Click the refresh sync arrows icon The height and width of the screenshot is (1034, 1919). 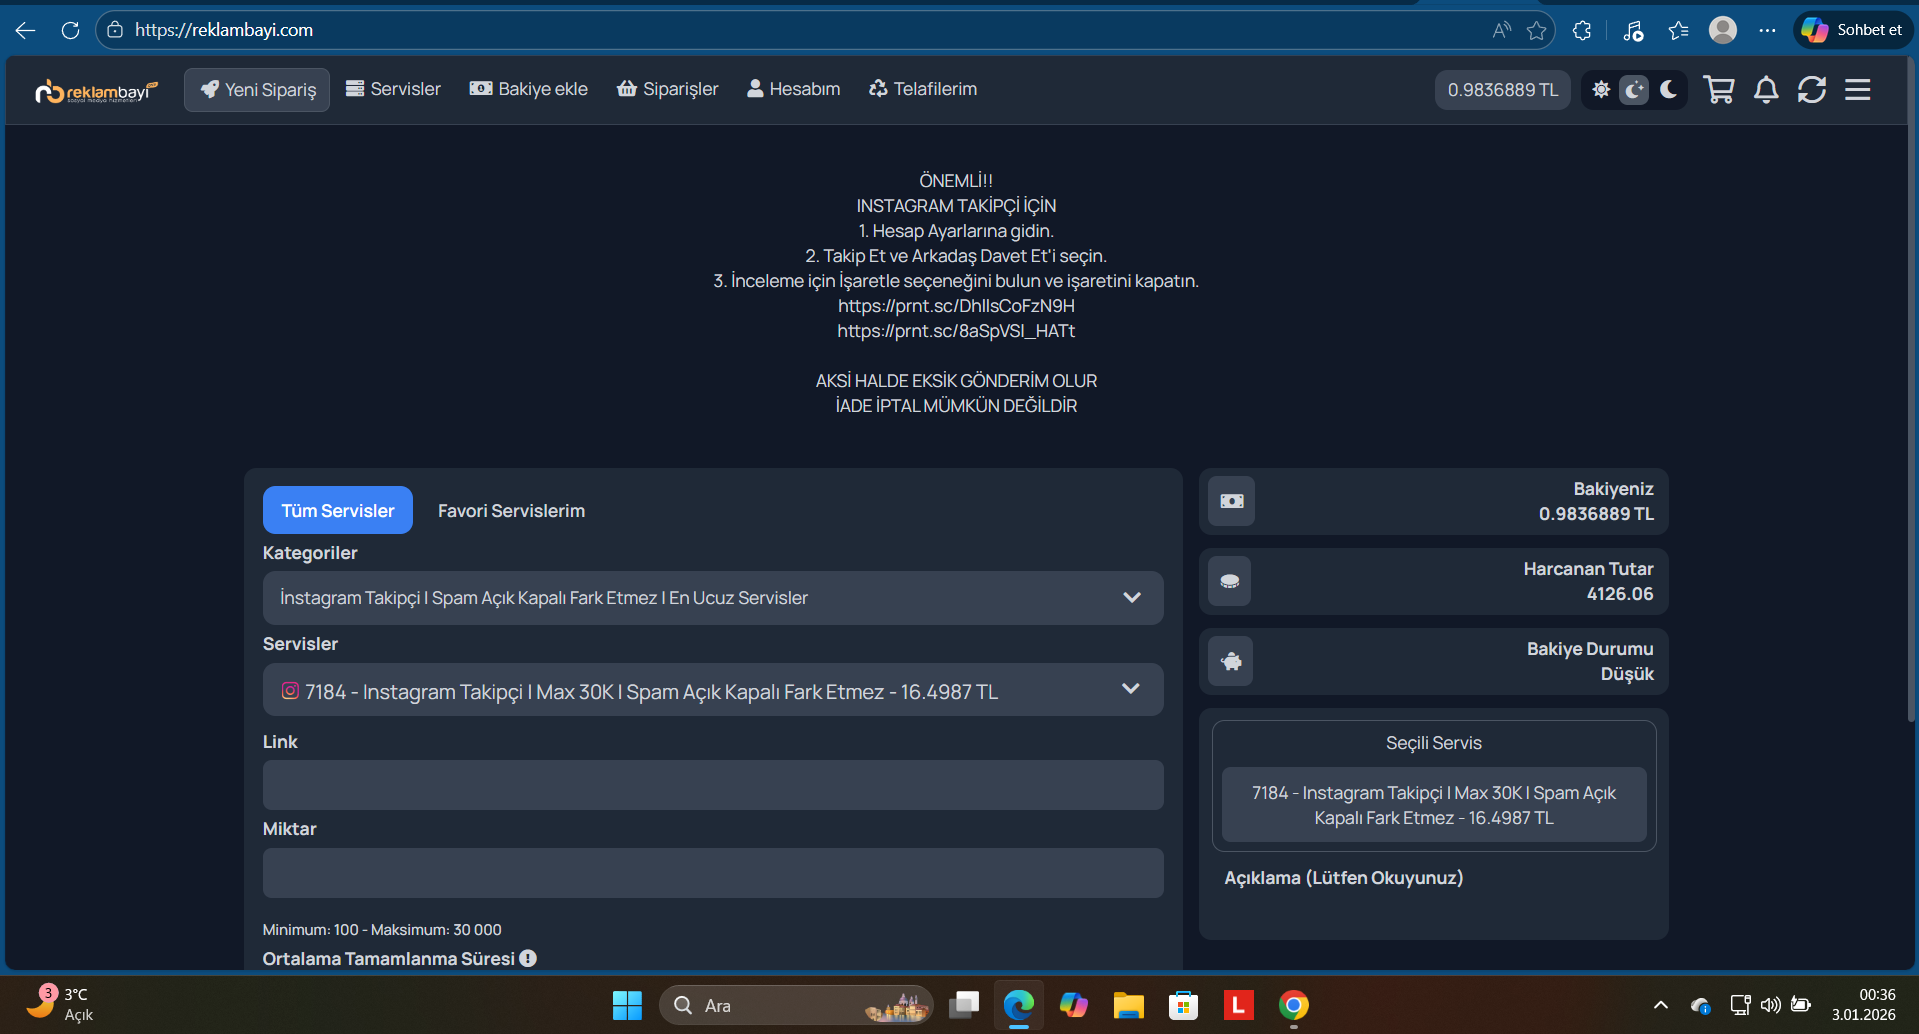(1812, 90)
